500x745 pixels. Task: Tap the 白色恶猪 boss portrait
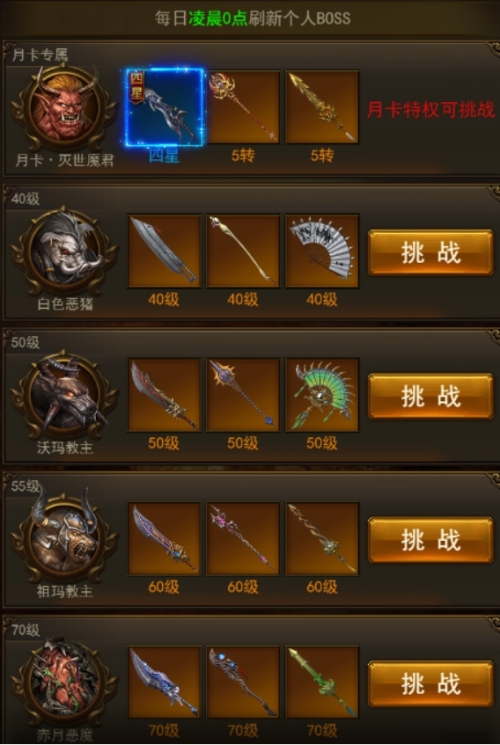pos(64,251)
